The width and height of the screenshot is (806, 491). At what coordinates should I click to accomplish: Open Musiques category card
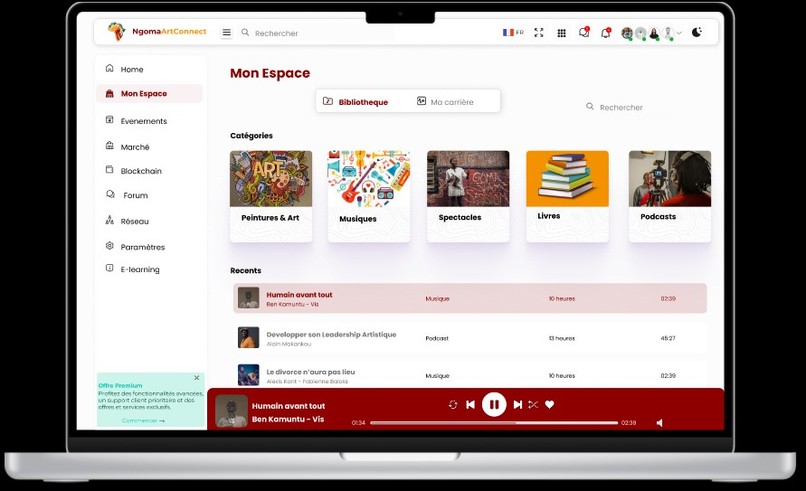[369, 196]
